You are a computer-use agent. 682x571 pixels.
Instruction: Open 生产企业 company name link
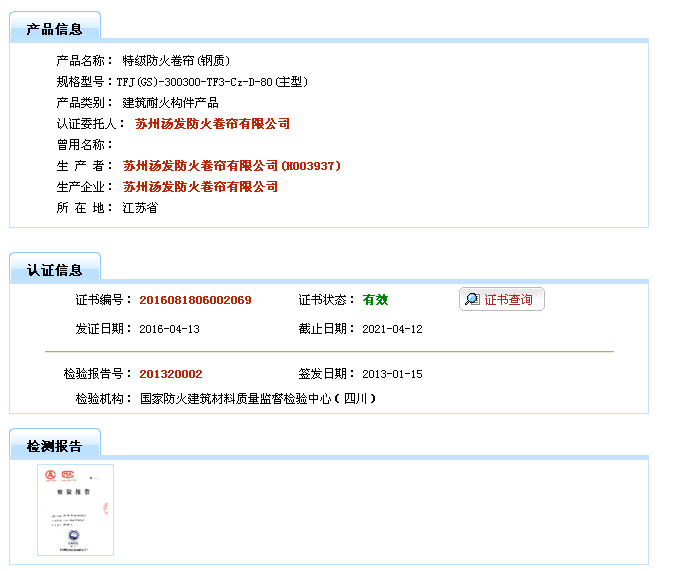[x=200, y=187]
